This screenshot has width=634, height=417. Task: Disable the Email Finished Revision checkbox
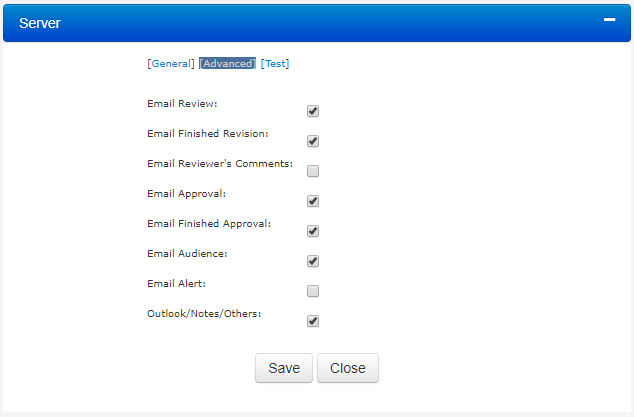click(x=313, y=141)
